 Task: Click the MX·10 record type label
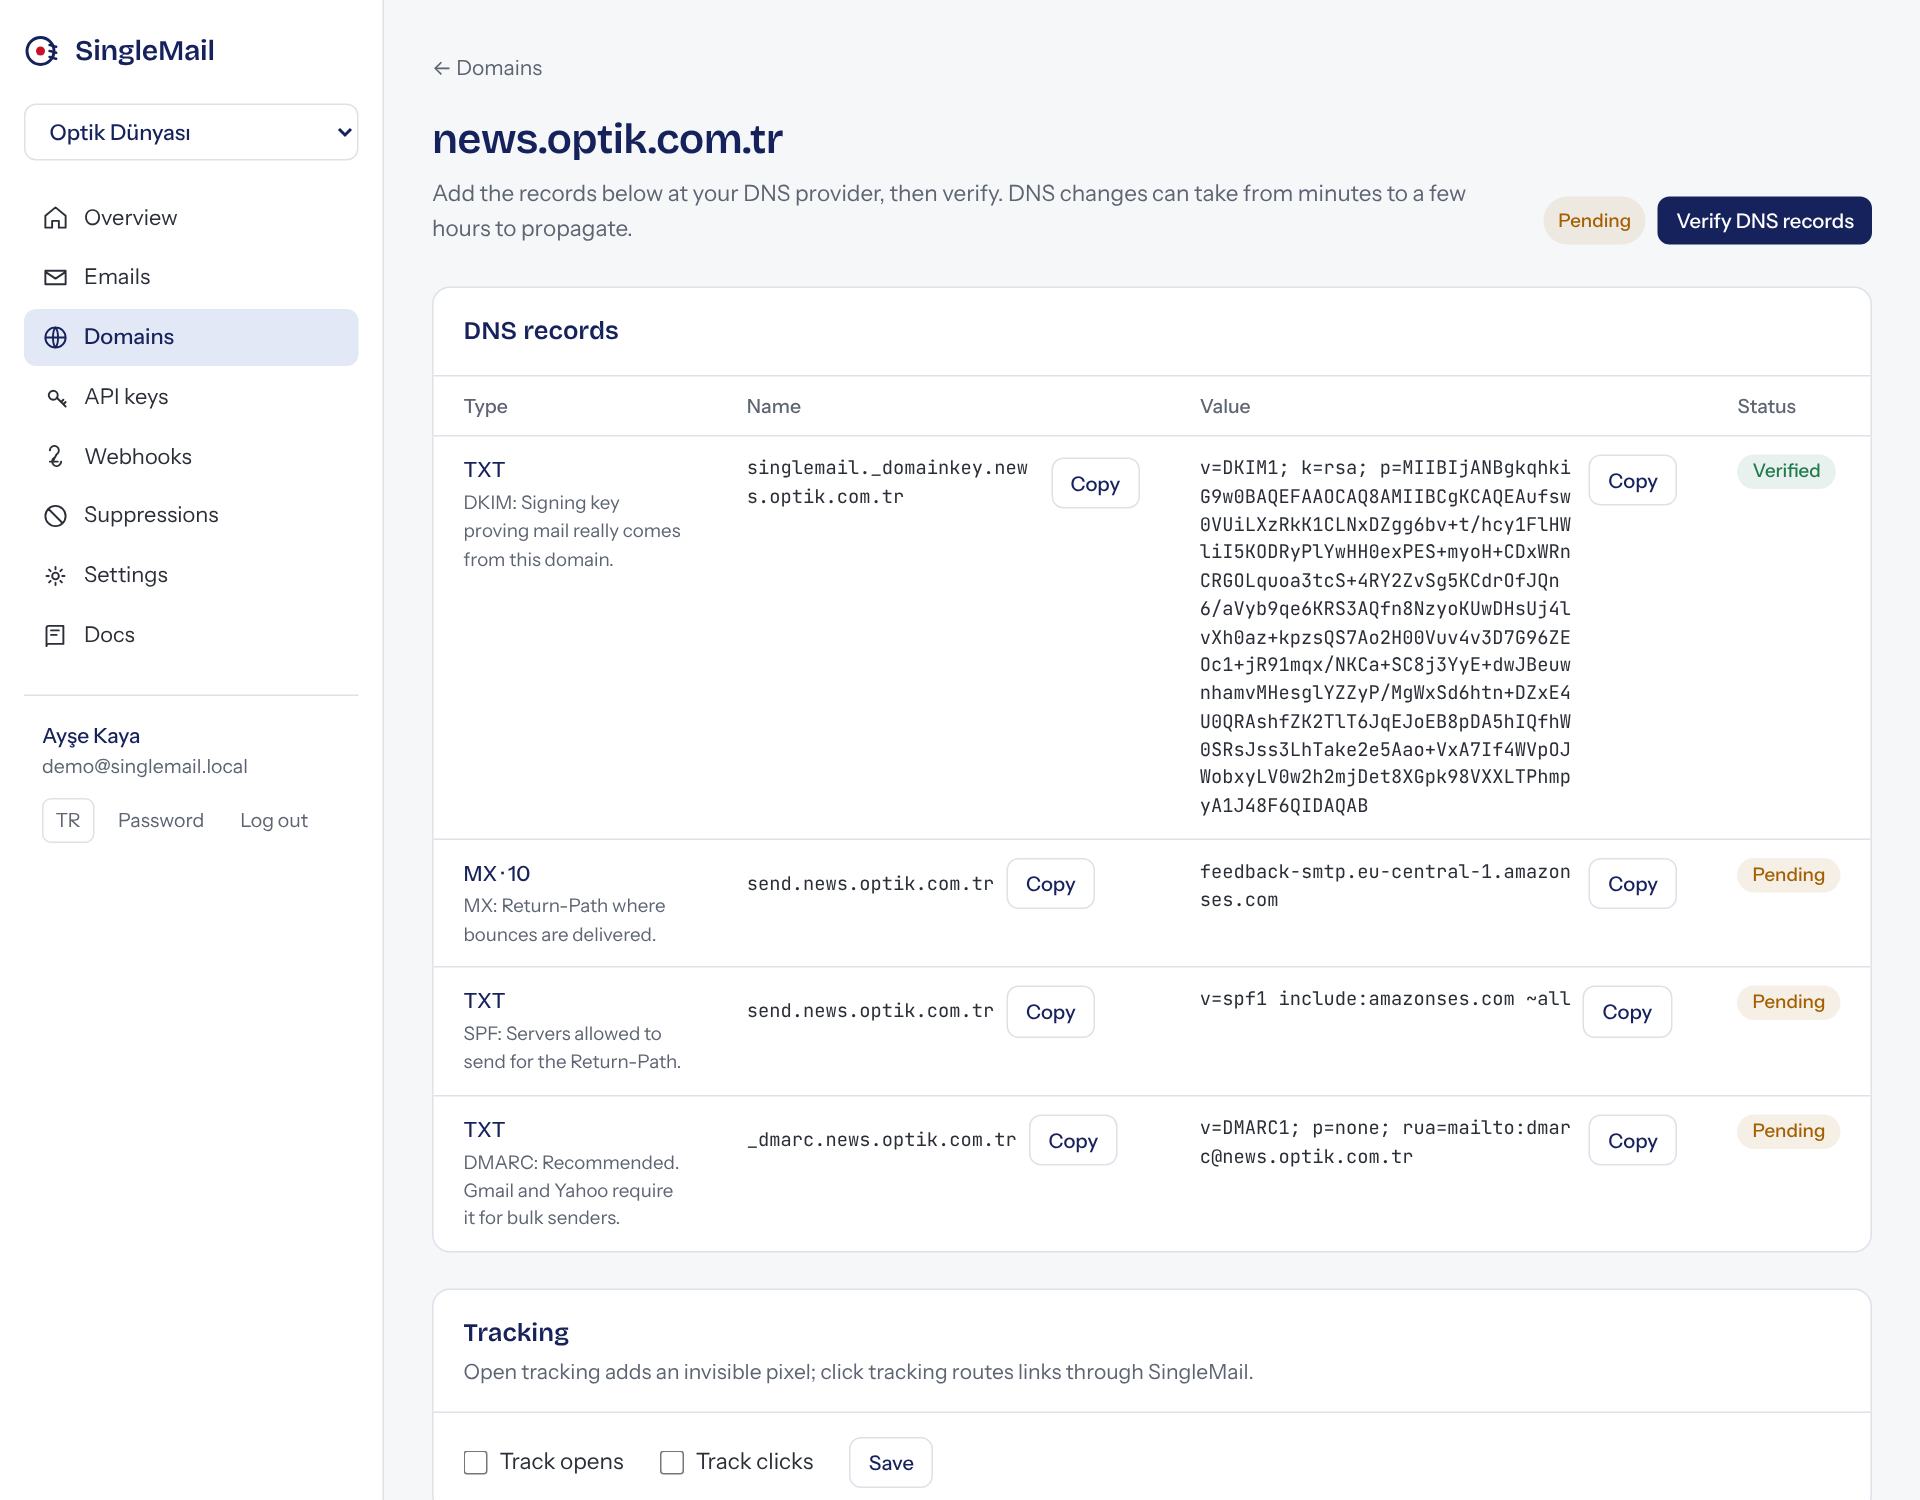[x=497, y=873]
